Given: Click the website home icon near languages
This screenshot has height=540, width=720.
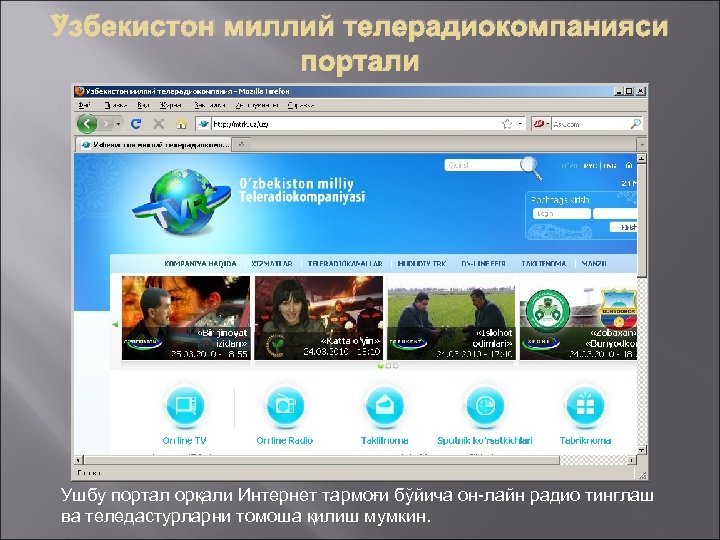Looking at the screenshot, I should click(x=629, y=165).
